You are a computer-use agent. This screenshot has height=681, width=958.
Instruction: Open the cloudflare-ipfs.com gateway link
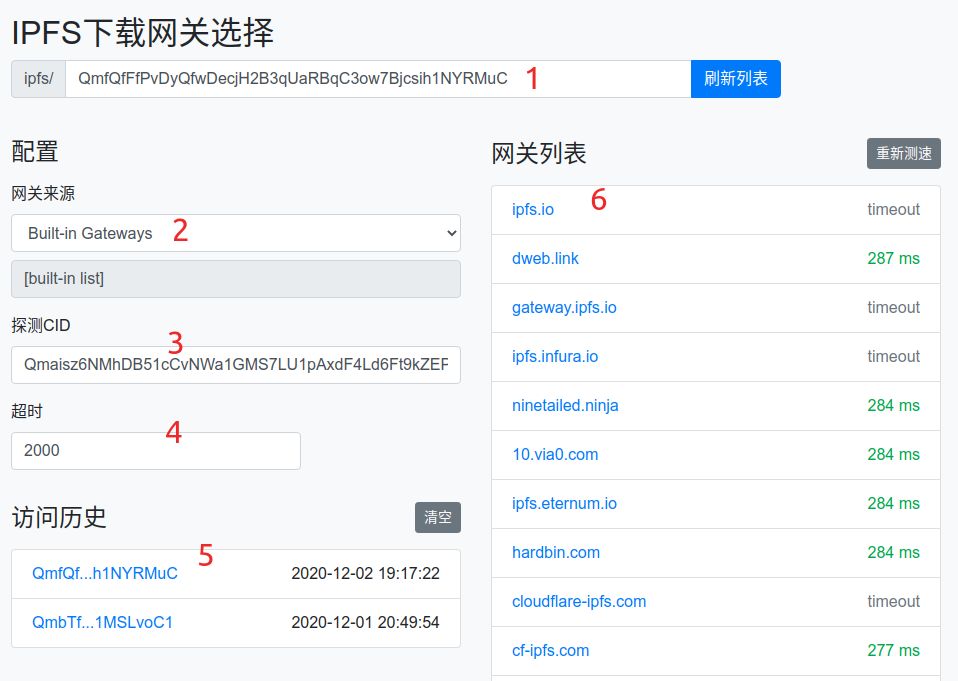click(x=579, y=602)
